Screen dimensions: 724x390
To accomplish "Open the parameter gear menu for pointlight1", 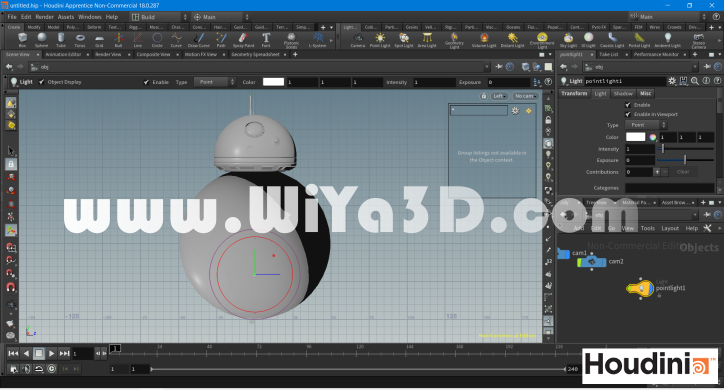I will tap(672, 81).
